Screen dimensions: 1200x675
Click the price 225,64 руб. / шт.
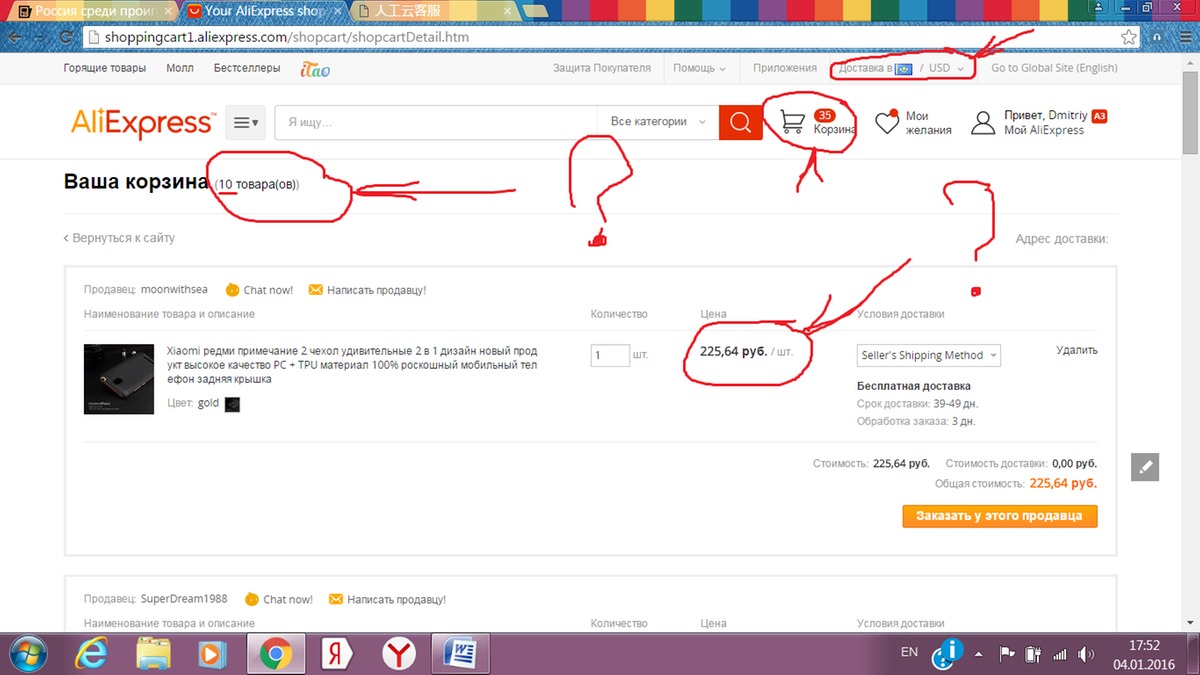(x=746, y=351)
